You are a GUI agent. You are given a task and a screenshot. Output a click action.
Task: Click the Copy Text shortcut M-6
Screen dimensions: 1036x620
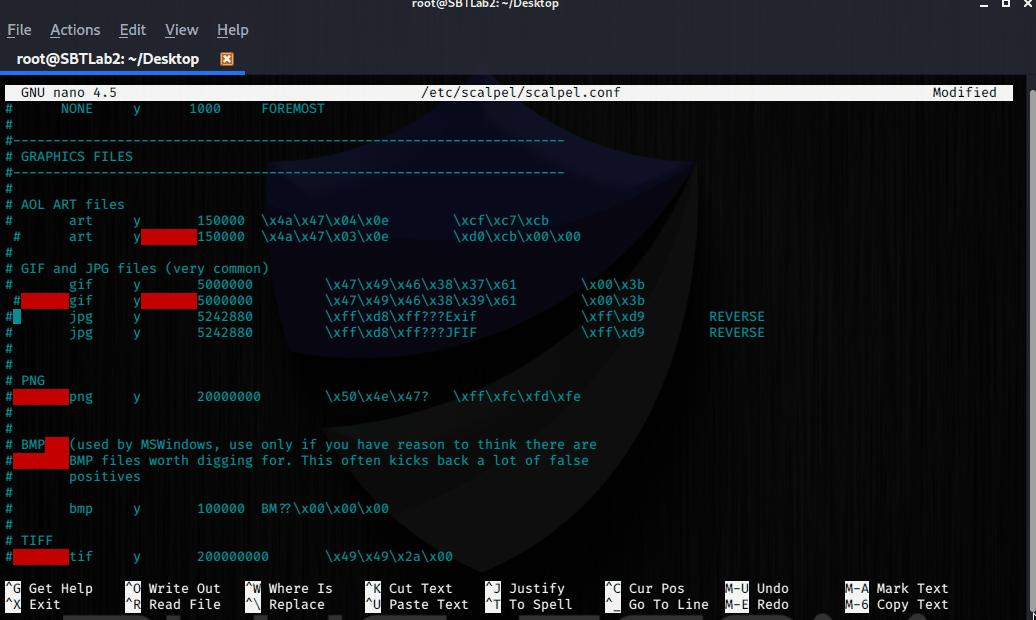point(897,604)
